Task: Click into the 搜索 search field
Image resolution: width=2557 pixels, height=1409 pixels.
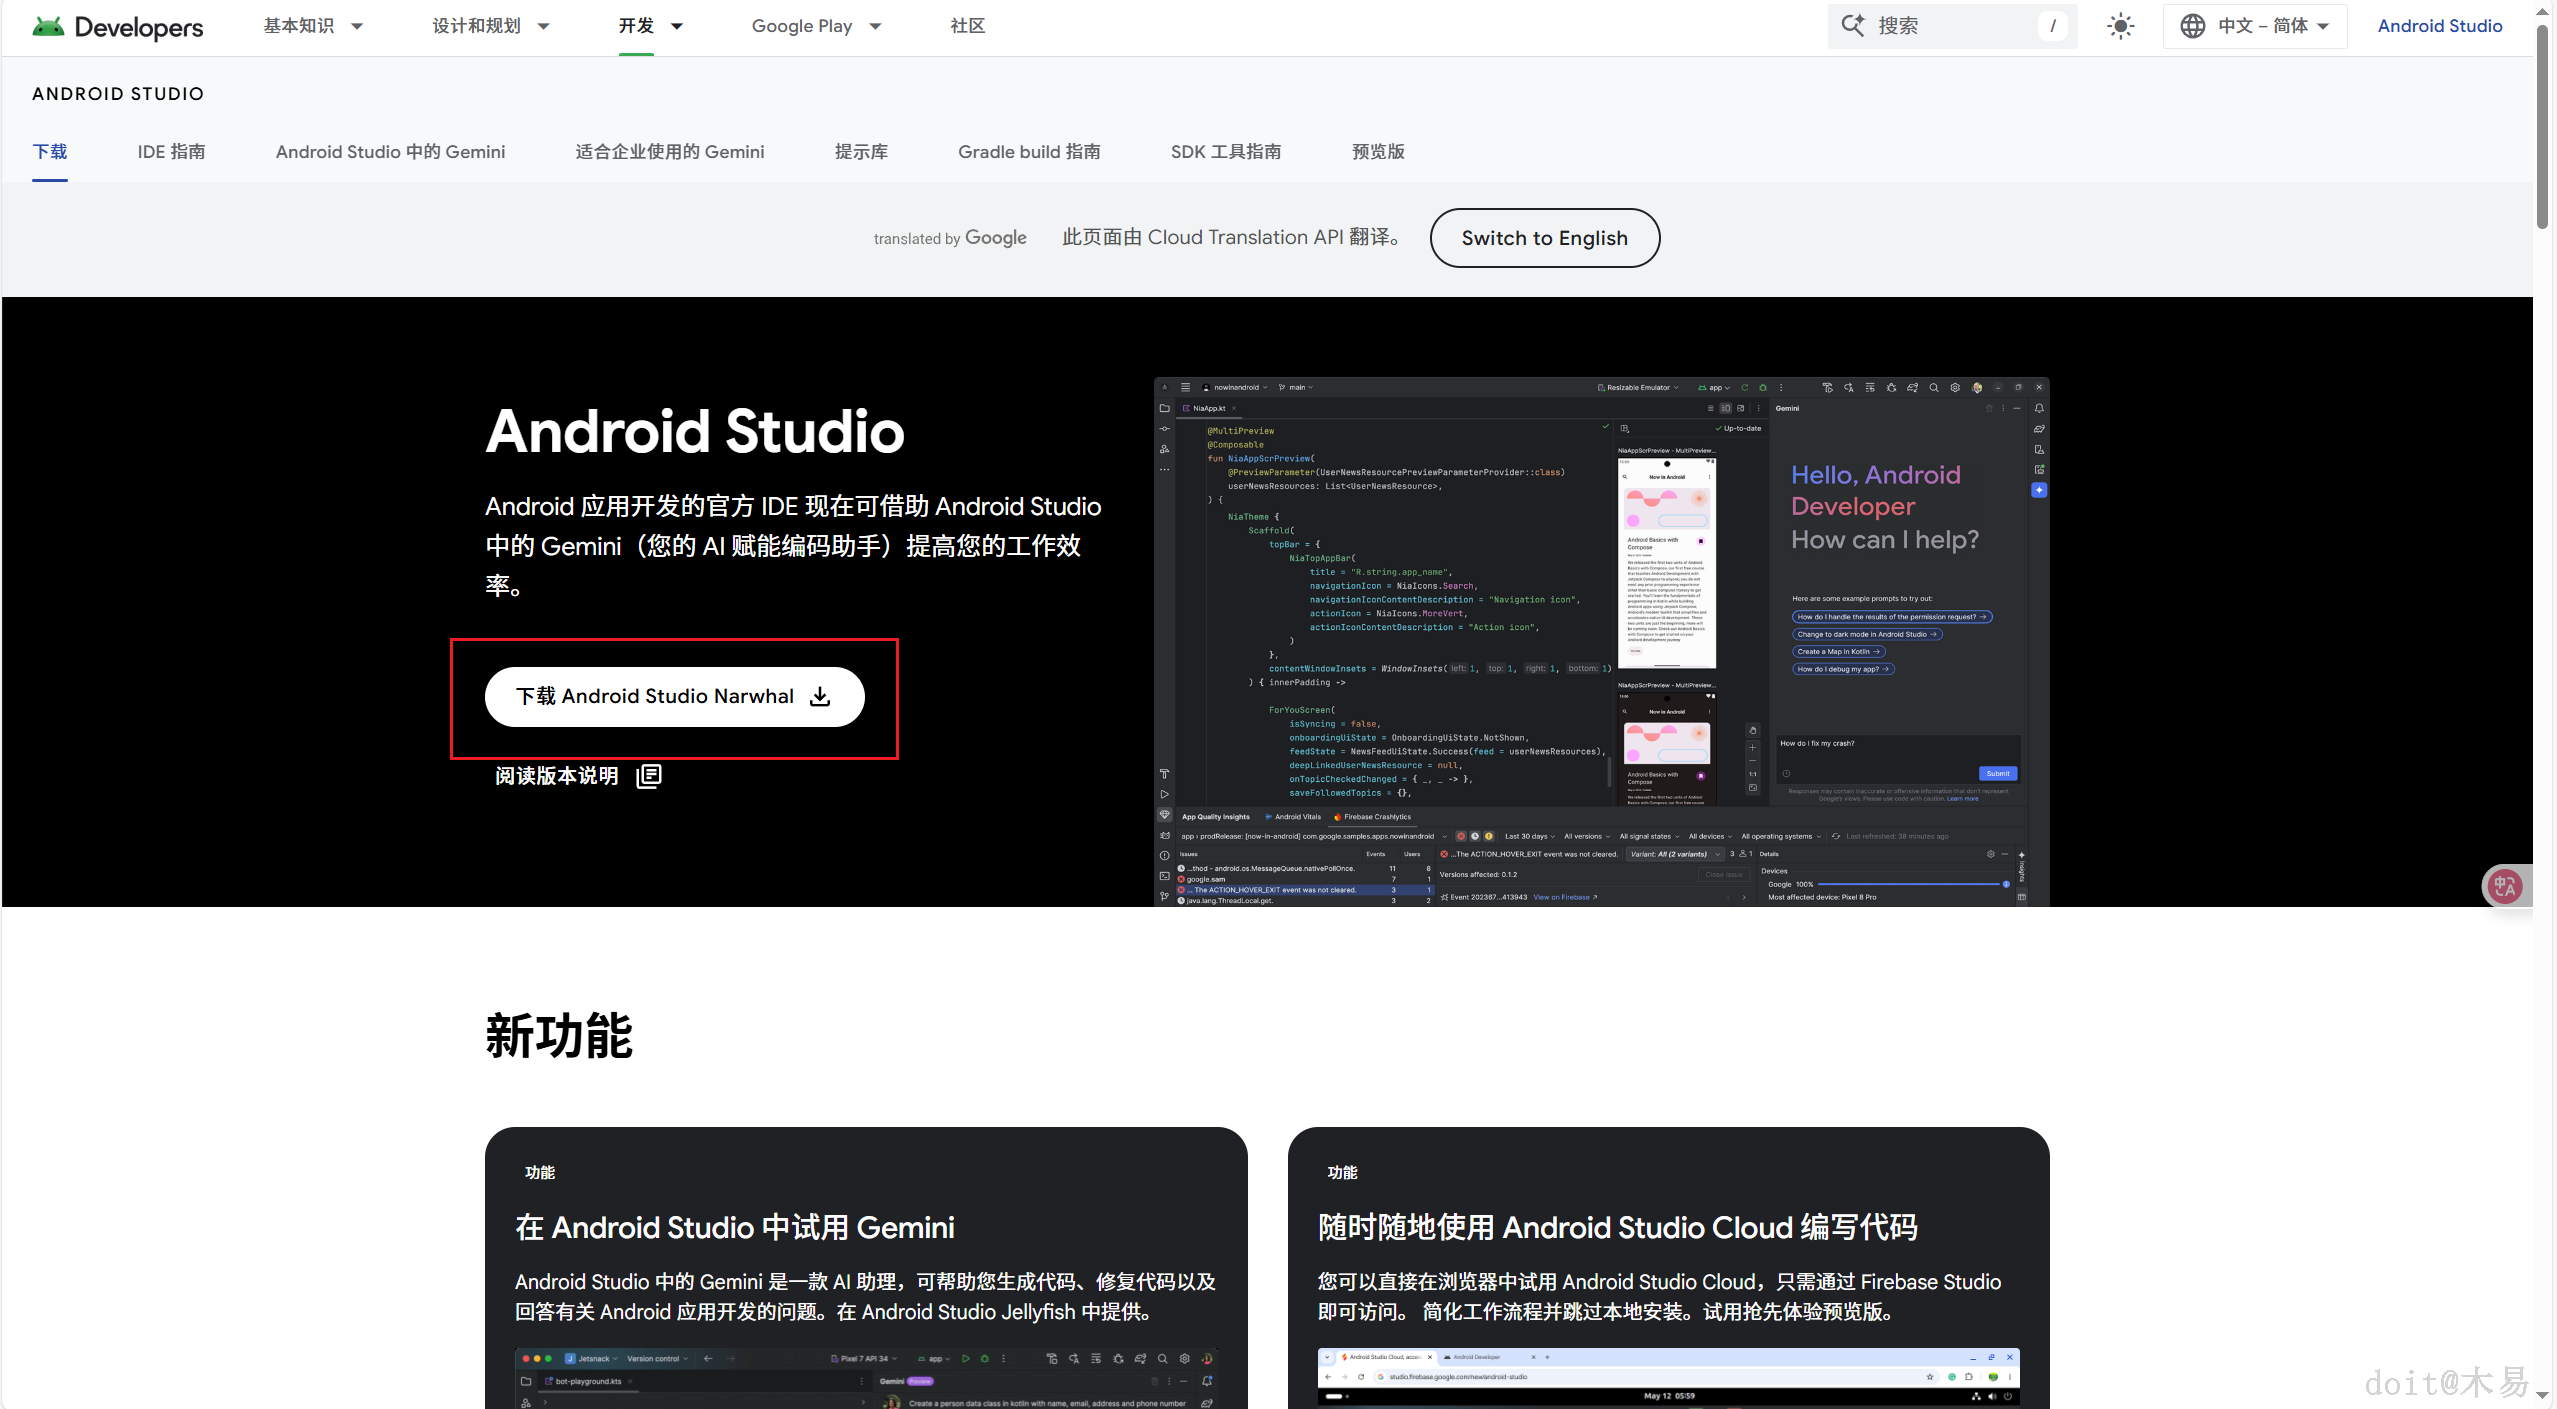Action: 1950,26
